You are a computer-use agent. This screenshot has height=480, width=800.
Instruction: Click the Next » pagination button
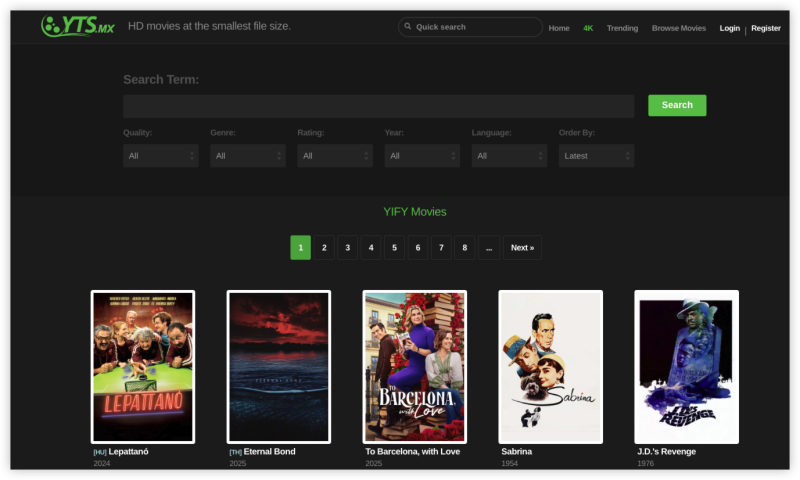coord(522,247)
